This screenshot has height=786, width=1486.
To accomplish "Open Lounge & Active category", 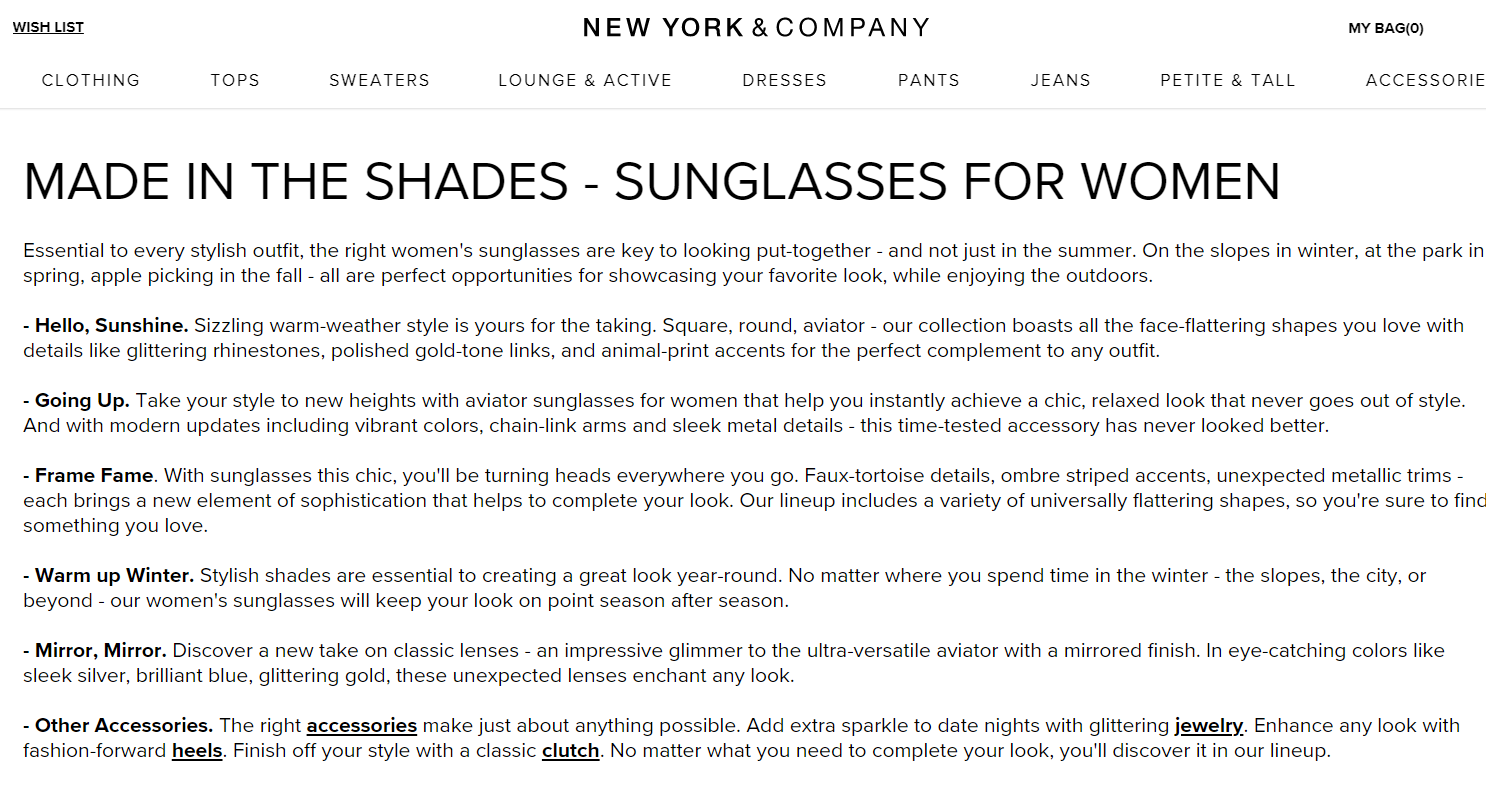I will point(585,80).
